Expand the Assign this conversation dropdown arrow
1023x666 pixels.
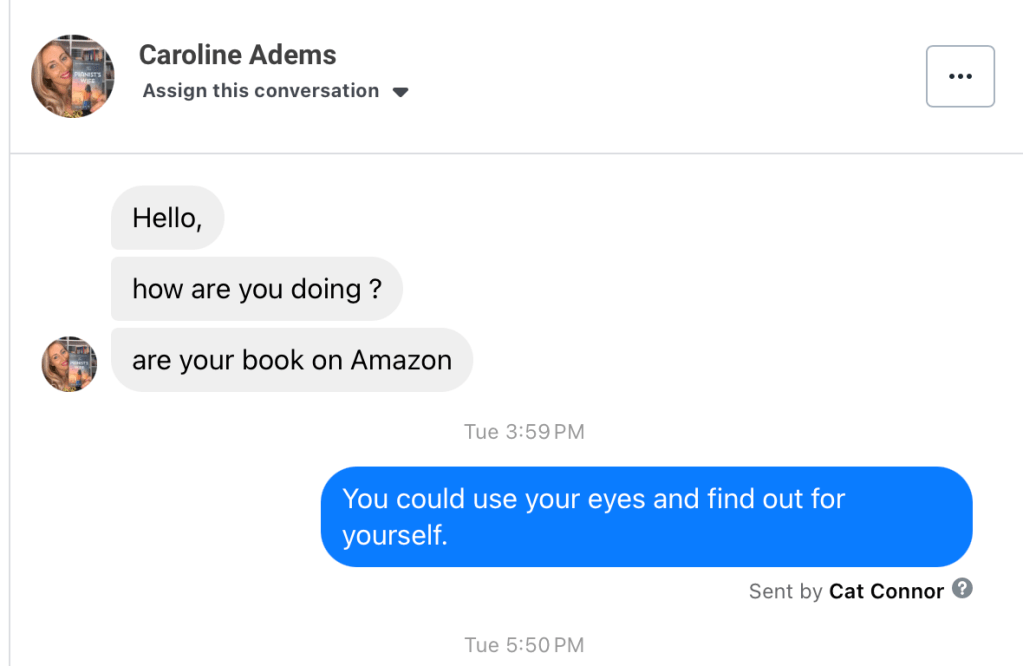(x=400, y=92)
